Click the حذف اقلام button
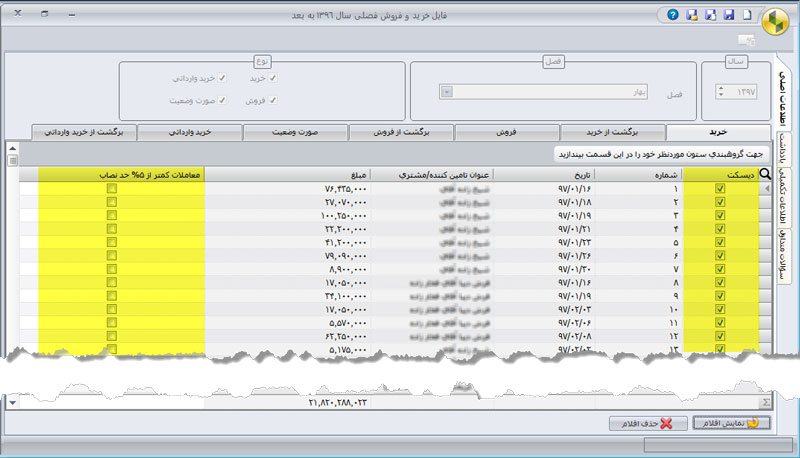Image resolution: width=800 pixels, height=458 pixels. 648,423
